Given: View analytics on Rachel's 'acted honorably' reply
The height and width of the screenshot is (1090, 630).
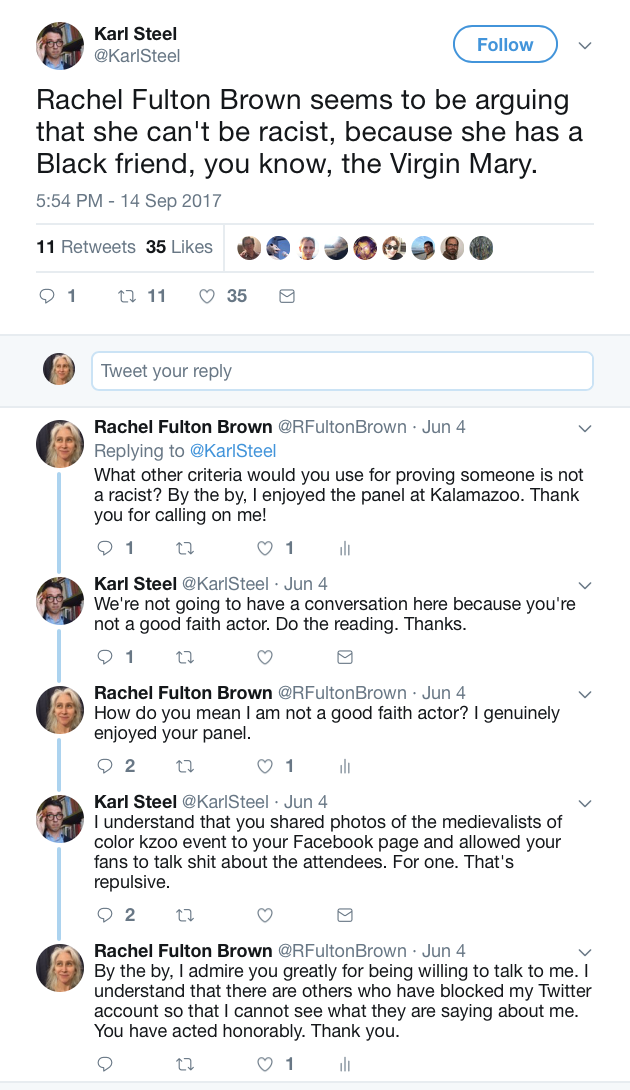Looking at the screenshot, I should (x=344, y=1064).
